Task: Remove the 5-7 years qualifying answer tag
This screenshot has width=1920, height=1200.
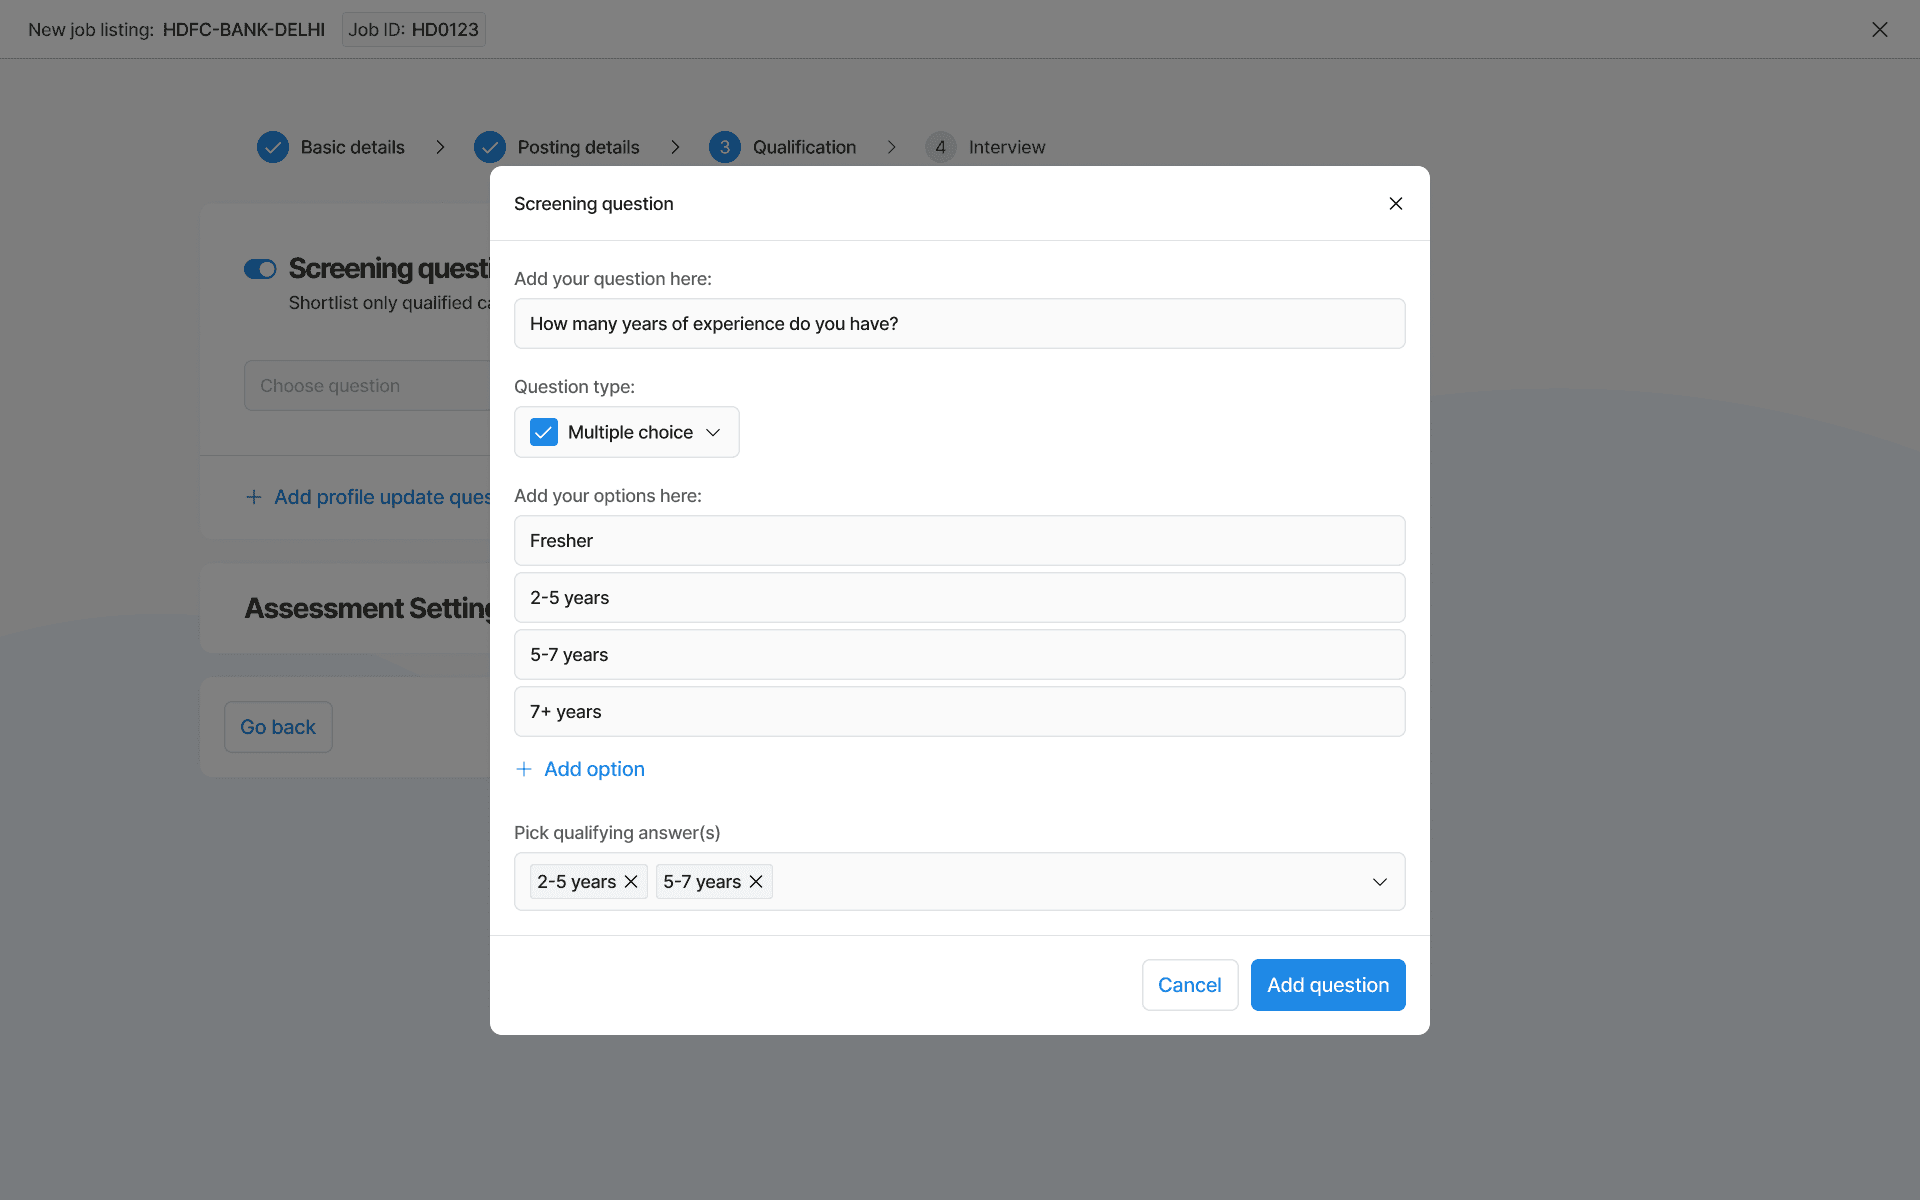Action: tap(756, 881)
